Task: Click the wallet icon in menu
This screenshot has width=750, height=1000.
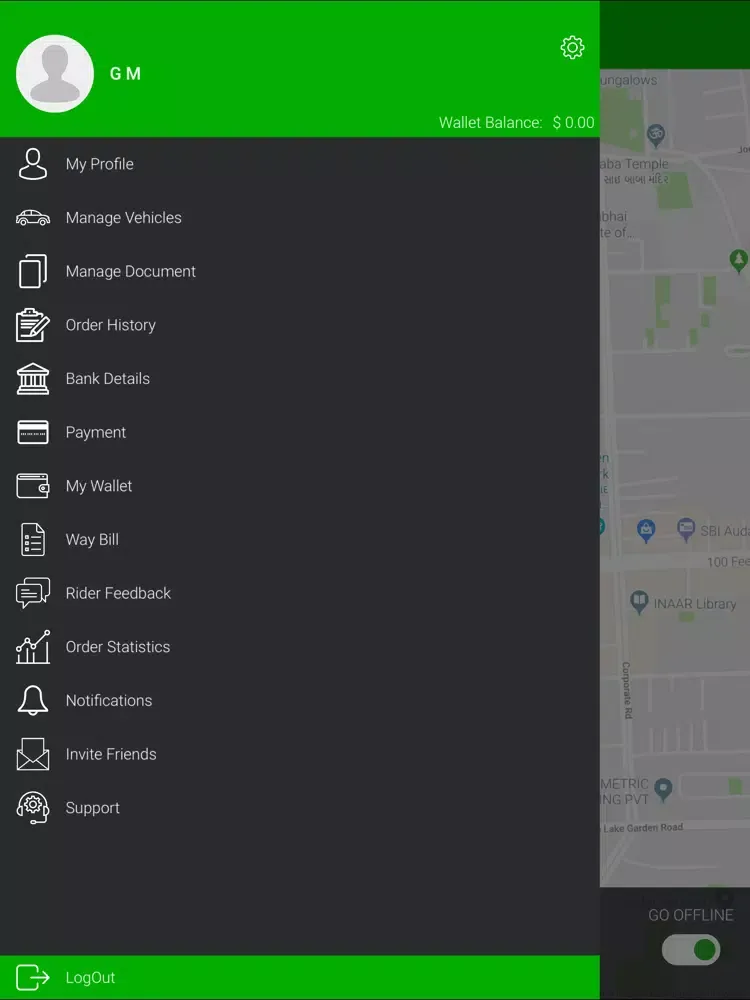Action: point(33,486)
